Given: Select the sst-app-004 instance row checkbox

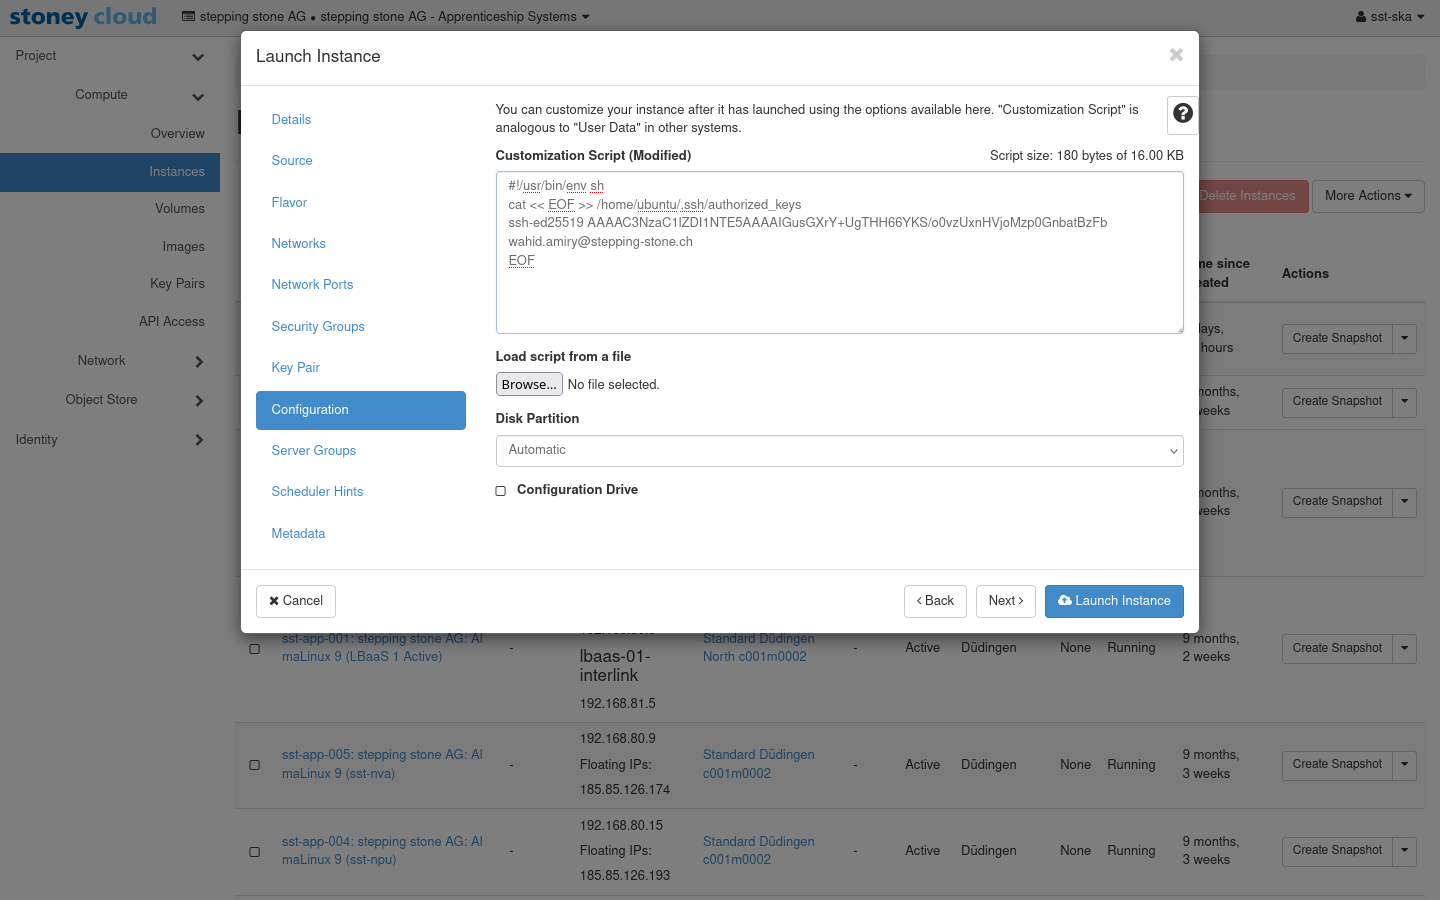Looking at the screenshot, I should coord(255,852).
